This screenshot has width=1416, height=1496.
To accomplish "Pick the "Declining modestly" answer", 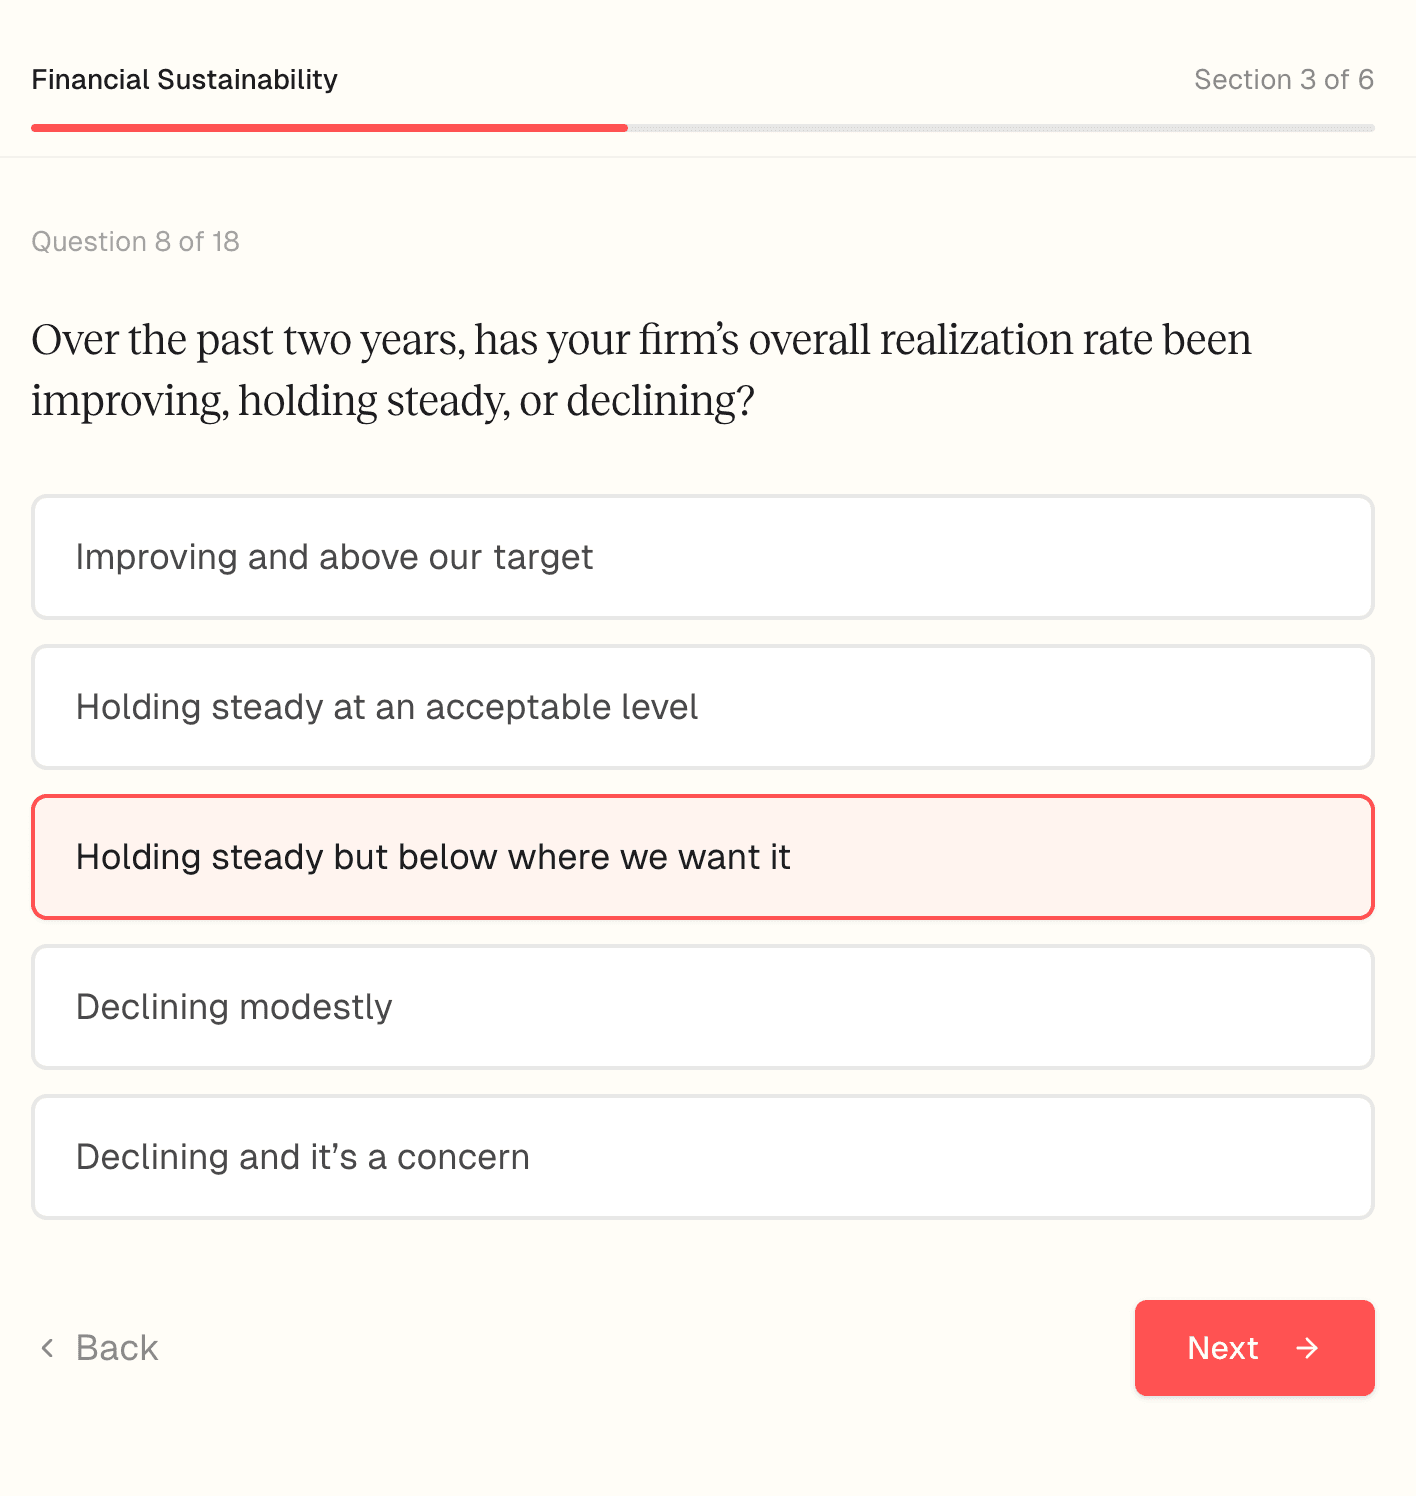I will (702, 1007).
